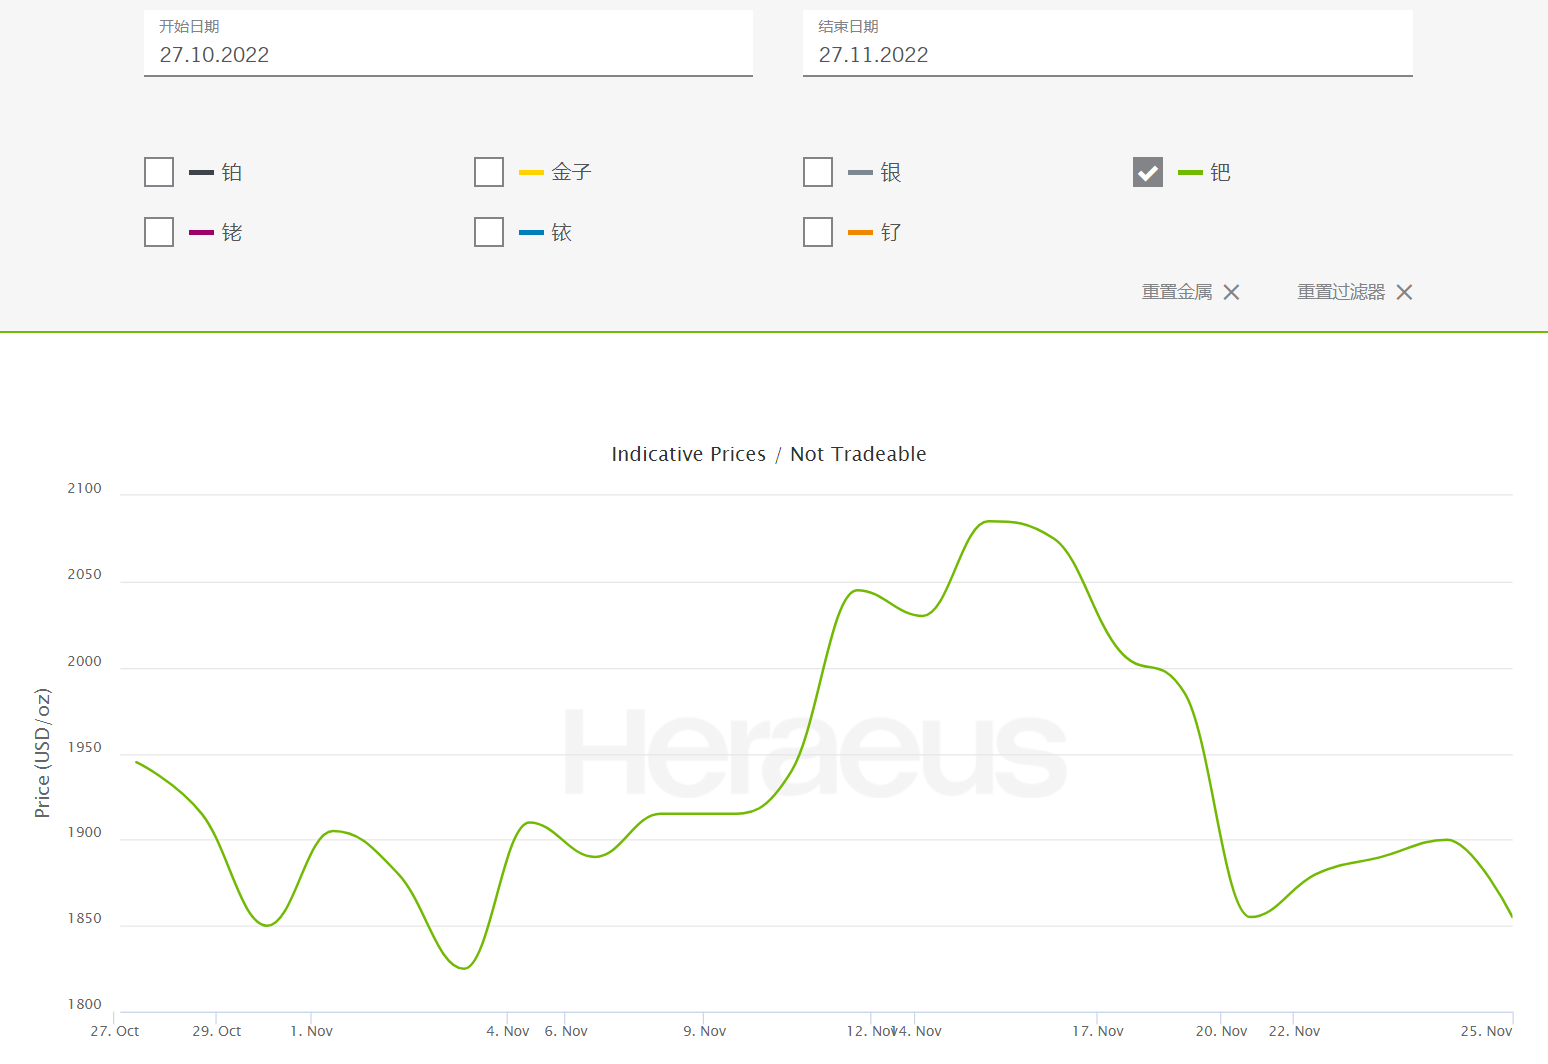Click the gray 银 color swatch
This screenshot has height=1064, width=1548.
click(860, 173)
